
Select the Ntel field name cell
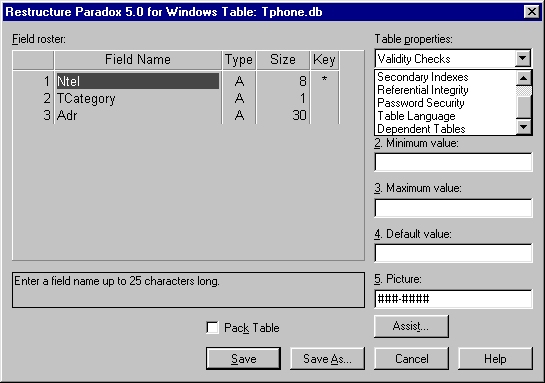138,81
